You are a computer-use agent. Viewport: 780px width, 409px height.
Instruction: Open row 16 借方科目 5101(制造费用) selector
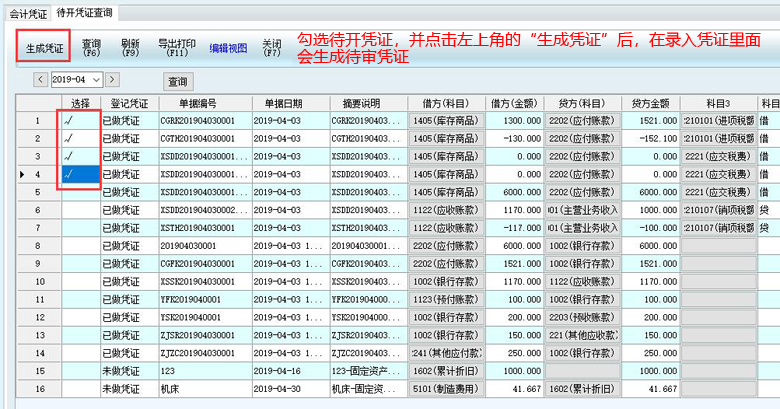coord(445,388)
